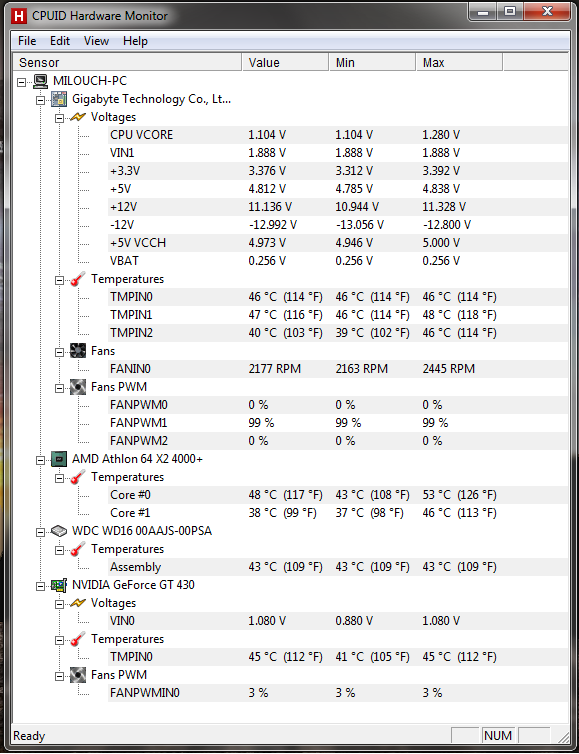Collapse the motherboard Temperatures group
Screen dimensions: 579x754
point(59,279)
